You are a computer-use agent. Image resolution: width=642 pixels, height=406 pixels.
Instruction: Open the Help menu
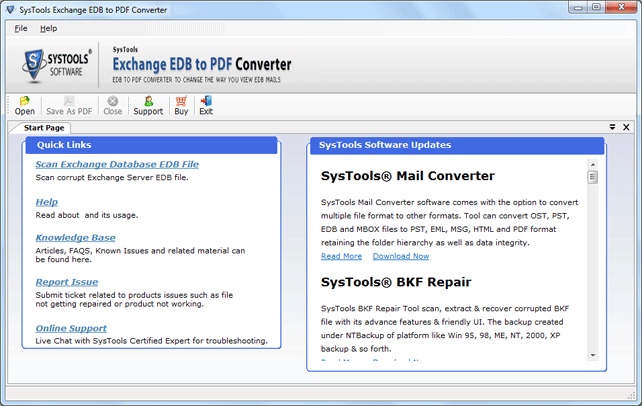48,28
